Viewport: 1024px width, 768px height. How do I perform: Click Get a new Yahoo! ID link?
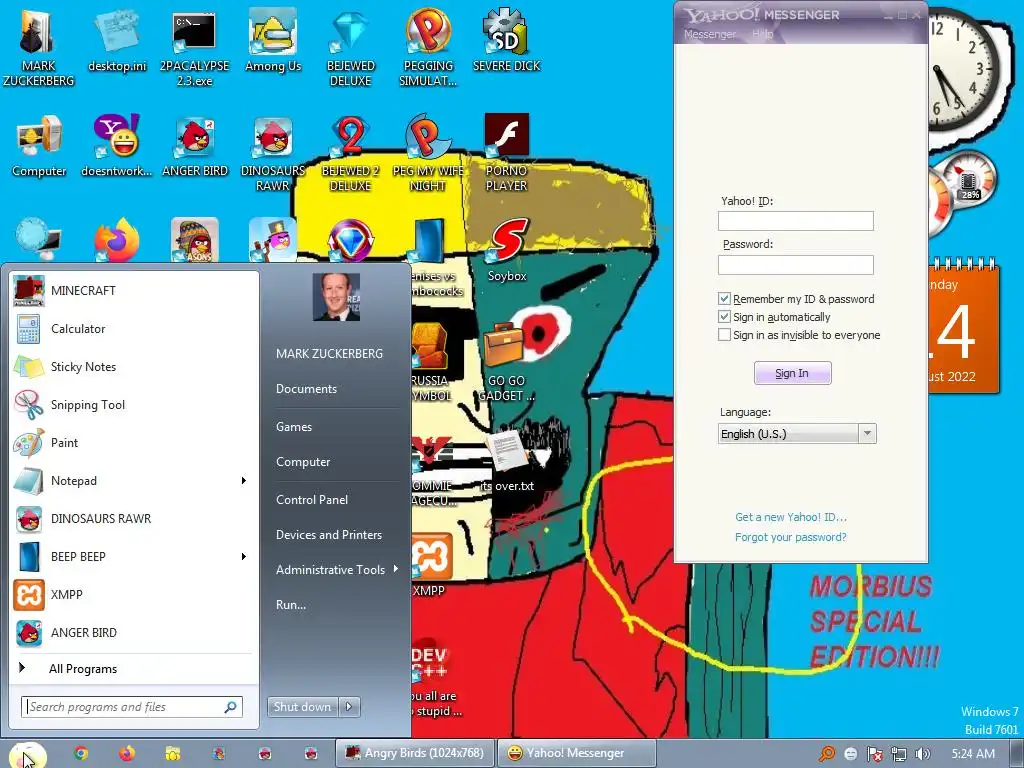[790, 517]
